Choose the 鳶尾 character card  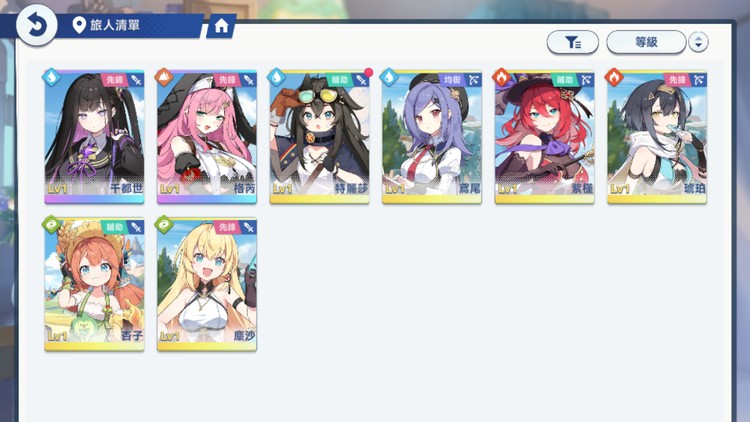point(432,137)
